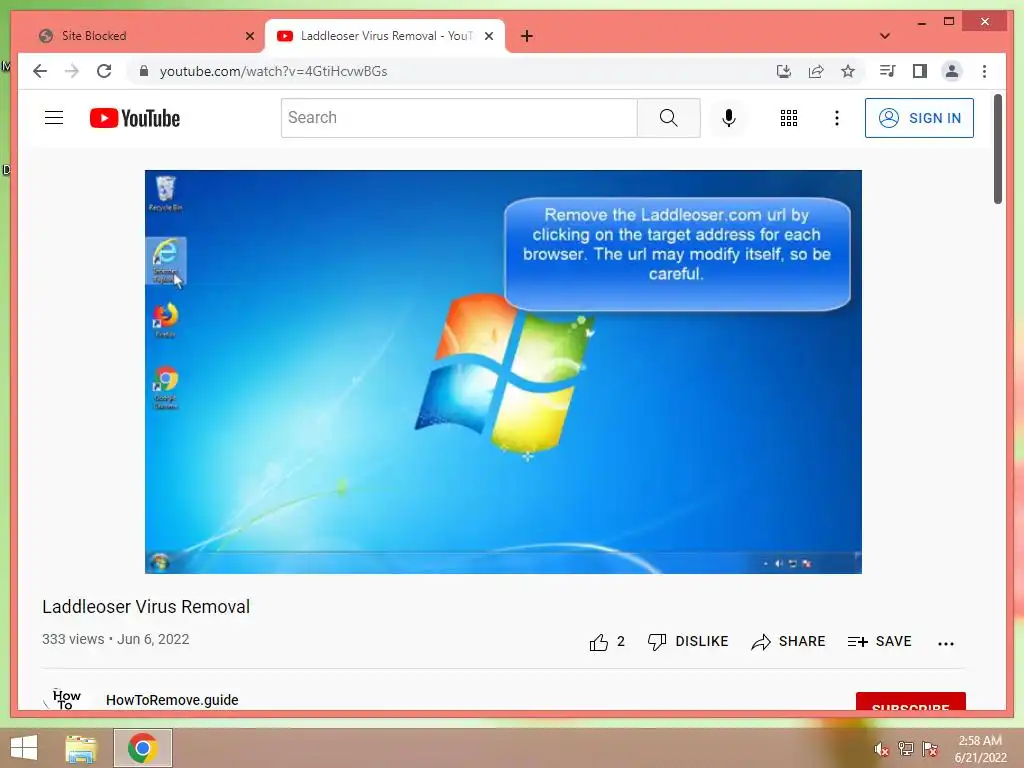Click the DISLIKE button
The image size is (1024, 768).
(688, 642)
